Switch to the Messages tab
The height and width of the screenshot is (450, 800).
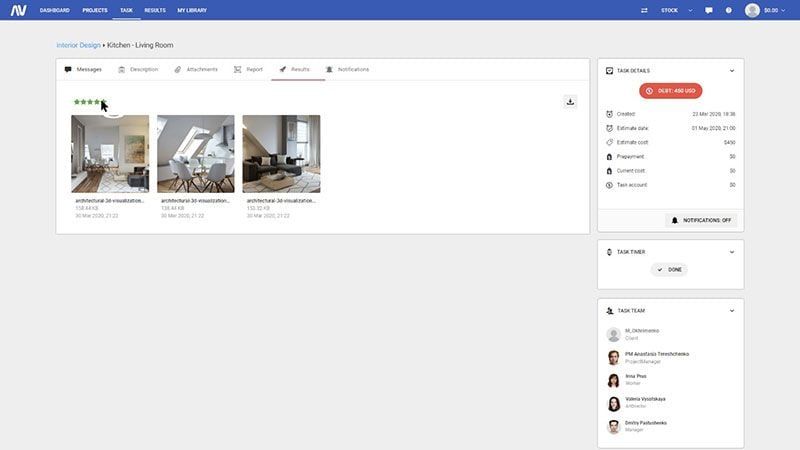[x=83, y=69]
